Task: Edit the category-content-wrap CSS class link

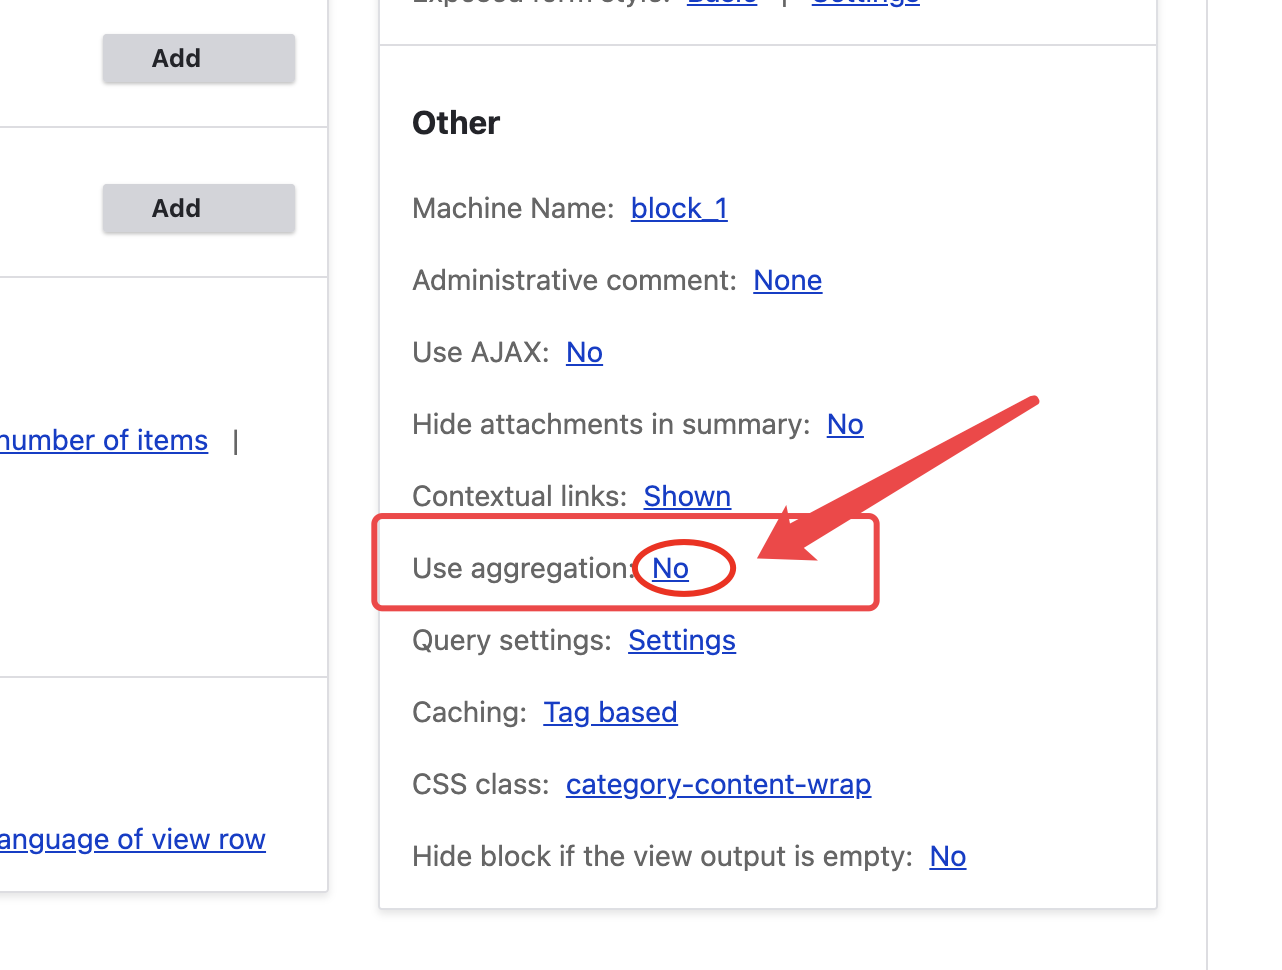Action: tap(718, 784)
